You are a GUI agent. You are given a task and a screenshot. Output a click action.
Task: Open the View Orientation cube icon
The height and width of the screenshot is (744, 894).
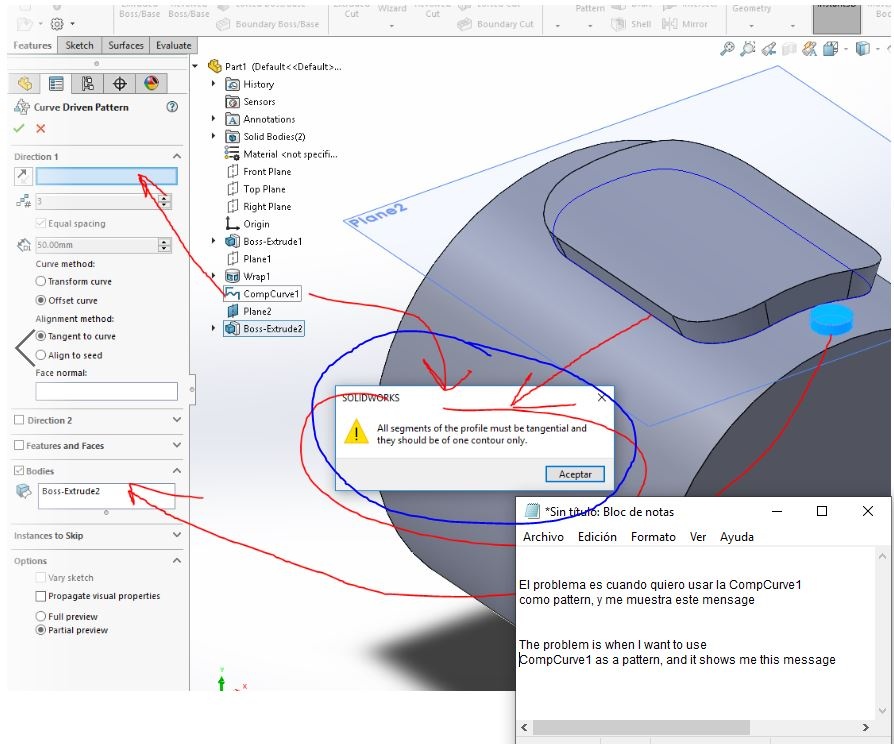[830, 49]
